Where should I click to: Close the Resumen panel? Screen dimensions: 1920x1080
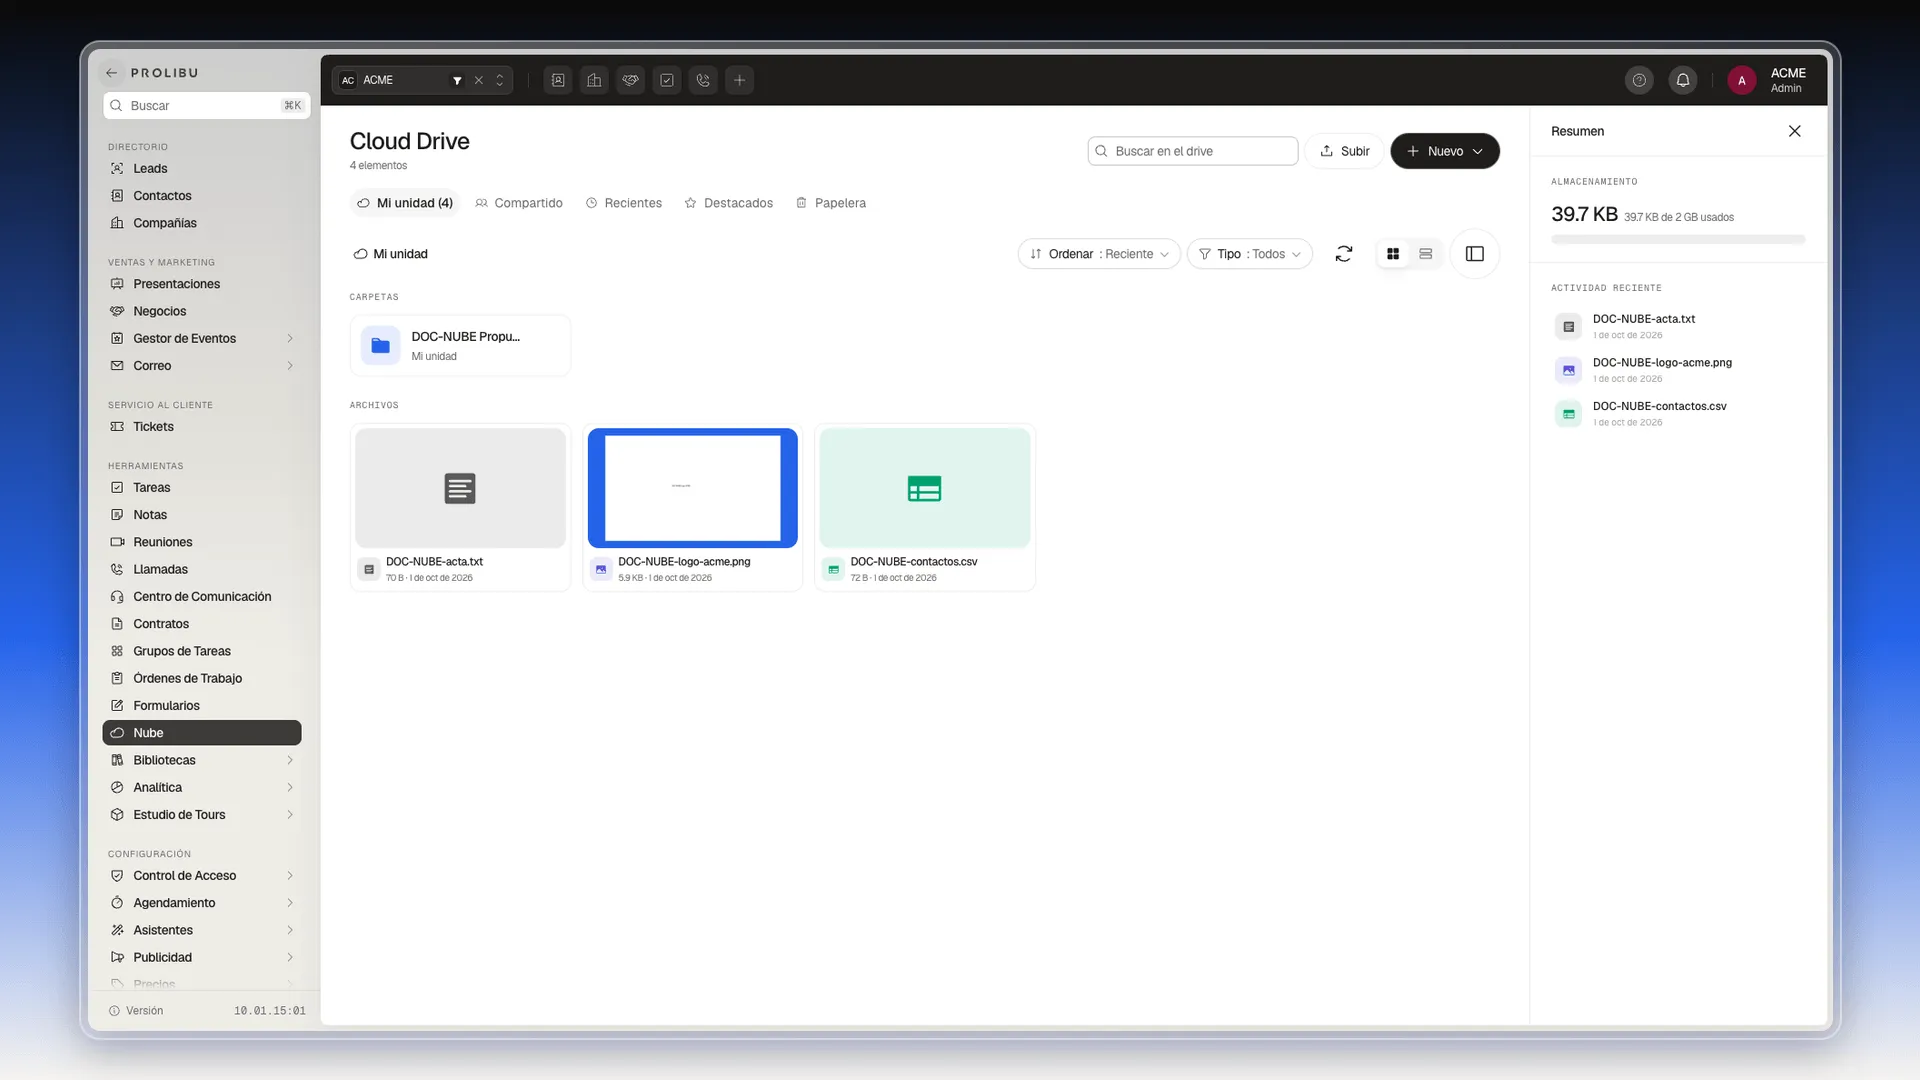point(1795,131)
